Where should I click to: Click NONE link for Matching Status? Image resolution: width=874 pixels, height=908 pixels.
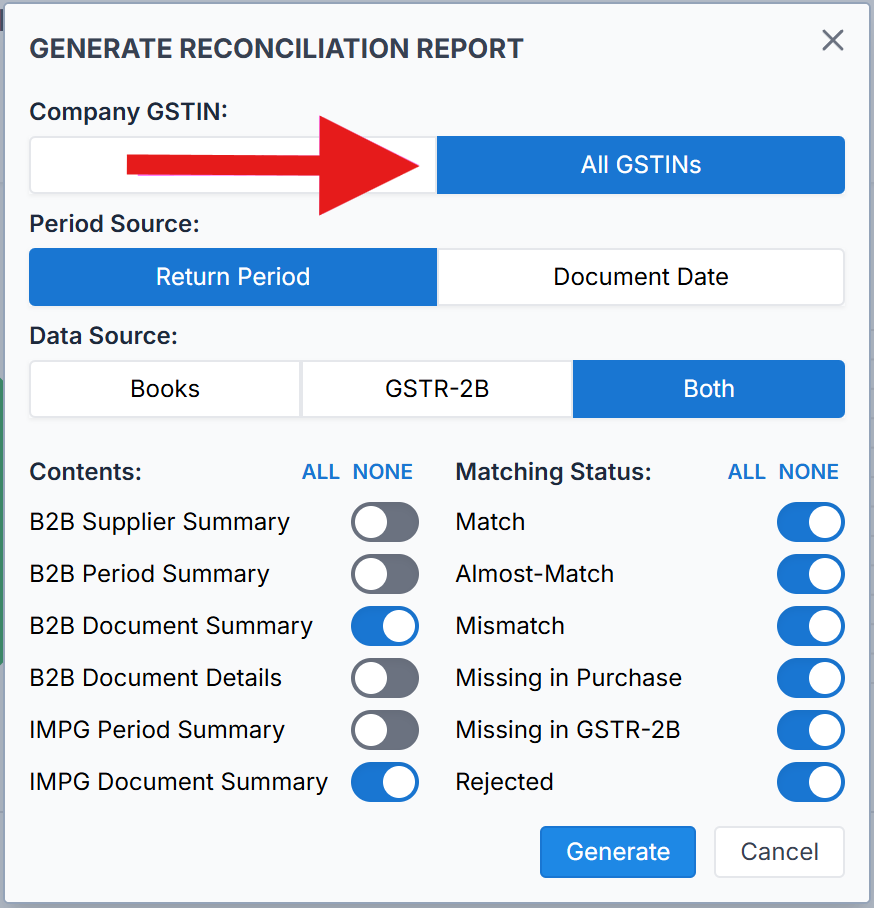point(809,472)
